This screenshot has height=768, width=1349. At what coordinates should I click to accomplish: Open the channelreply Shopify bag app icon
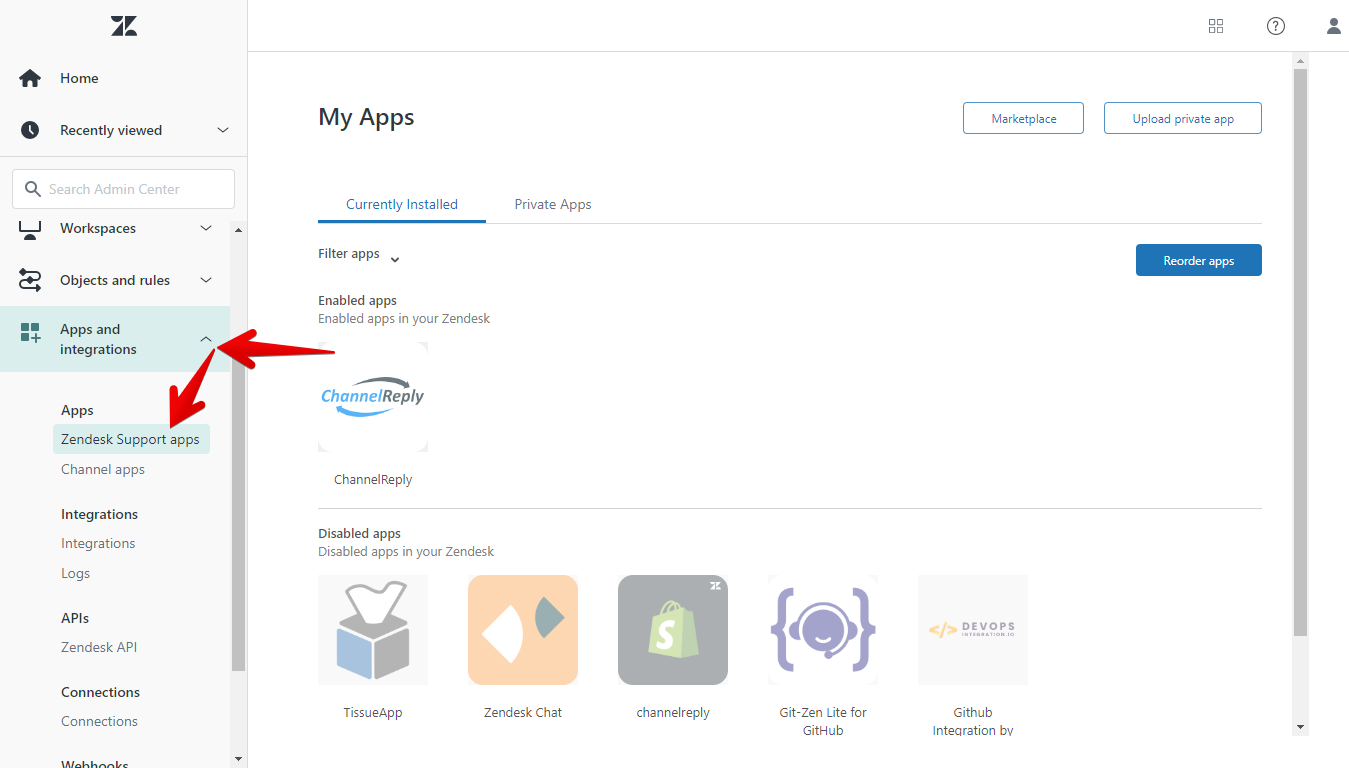(x=673, y=630)
